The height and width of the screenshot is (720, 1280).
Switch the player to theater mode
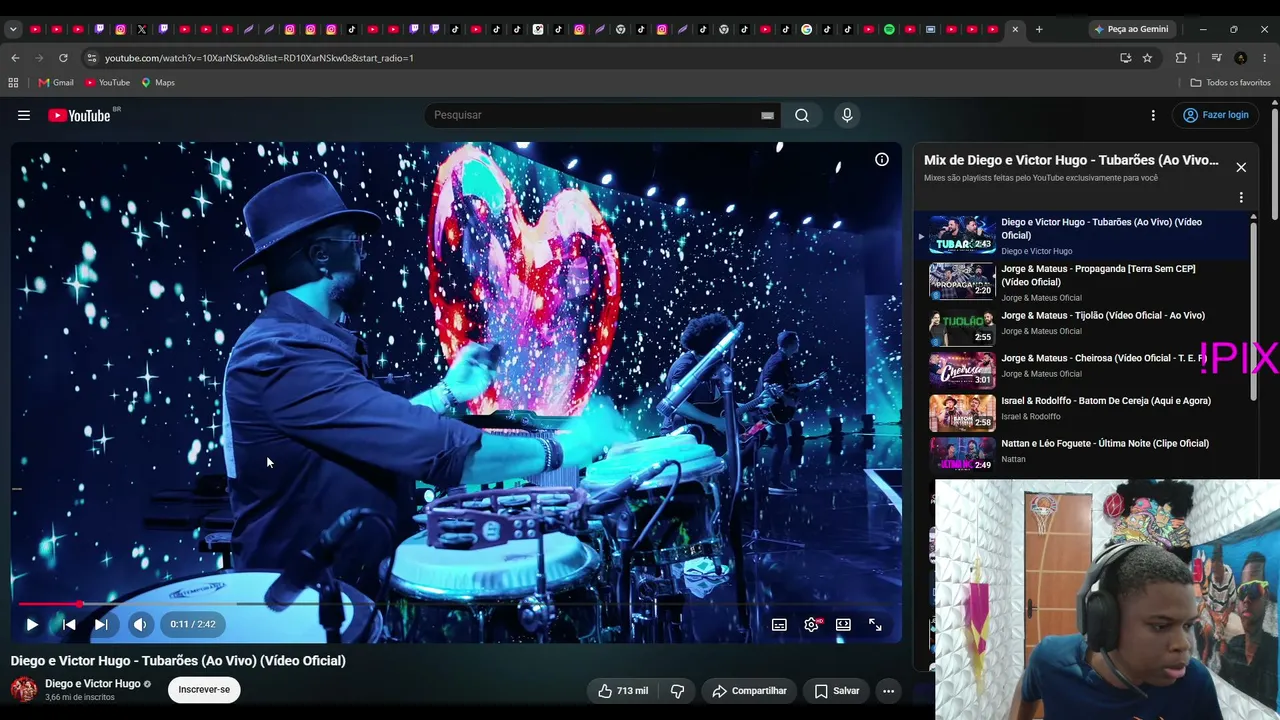coord(843,624)
